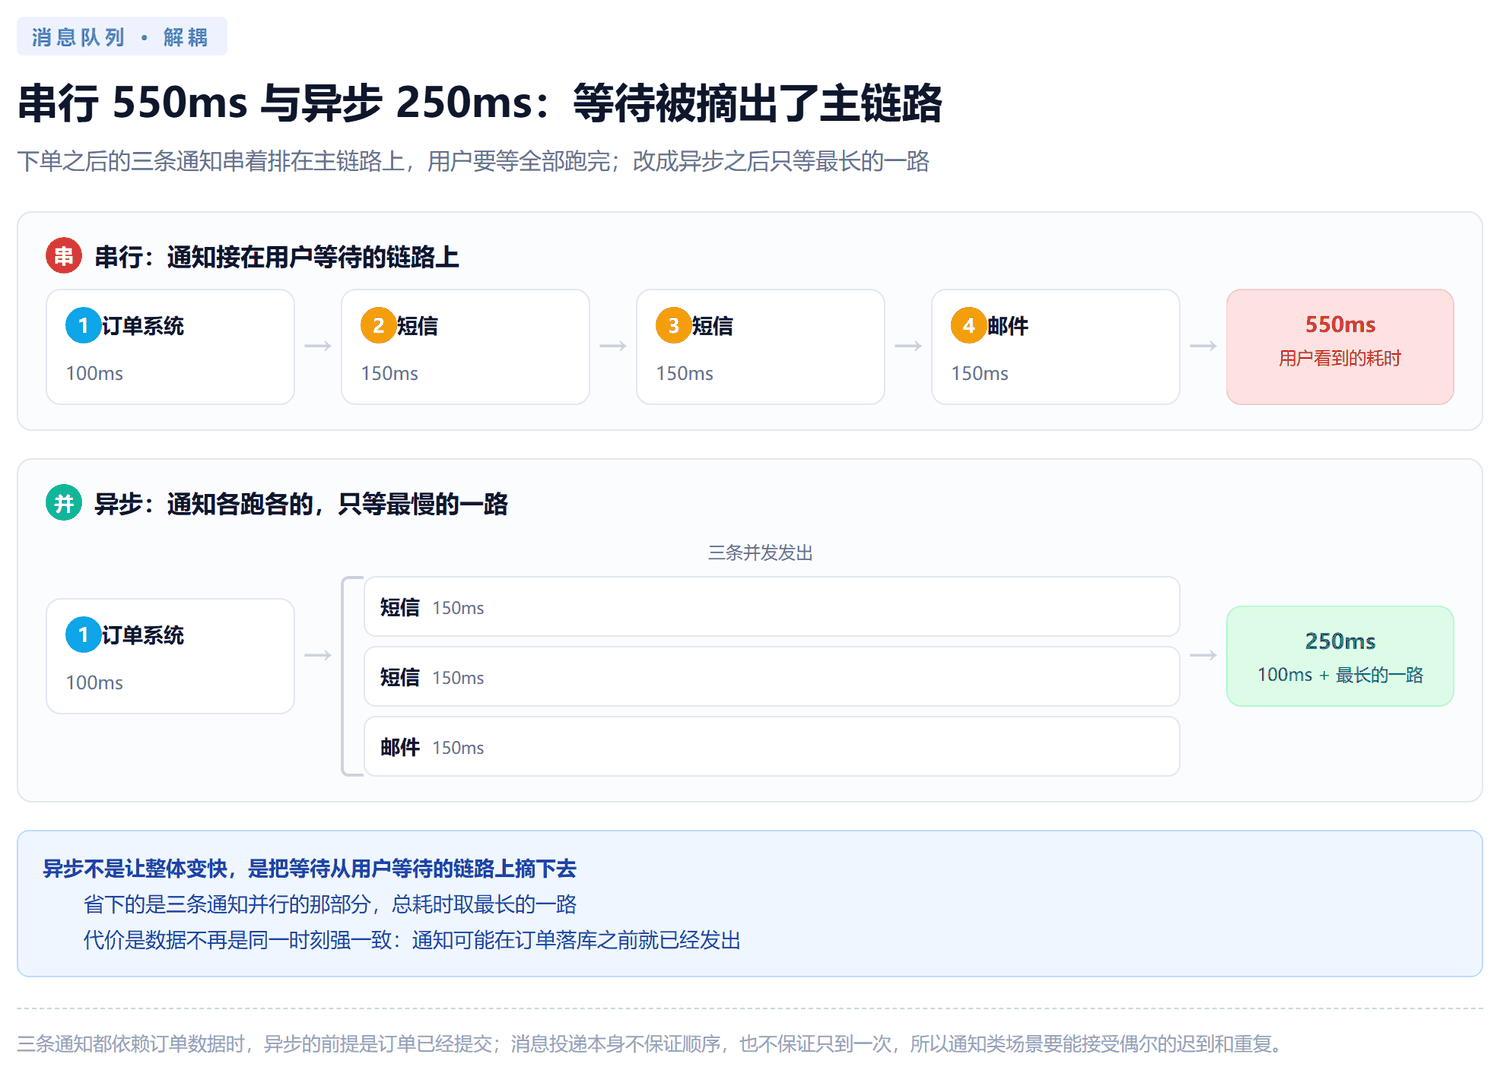Screen dimensions: 1500x1070
Task: Click 150ms under the step 3 短信 card
Action: 684,373
